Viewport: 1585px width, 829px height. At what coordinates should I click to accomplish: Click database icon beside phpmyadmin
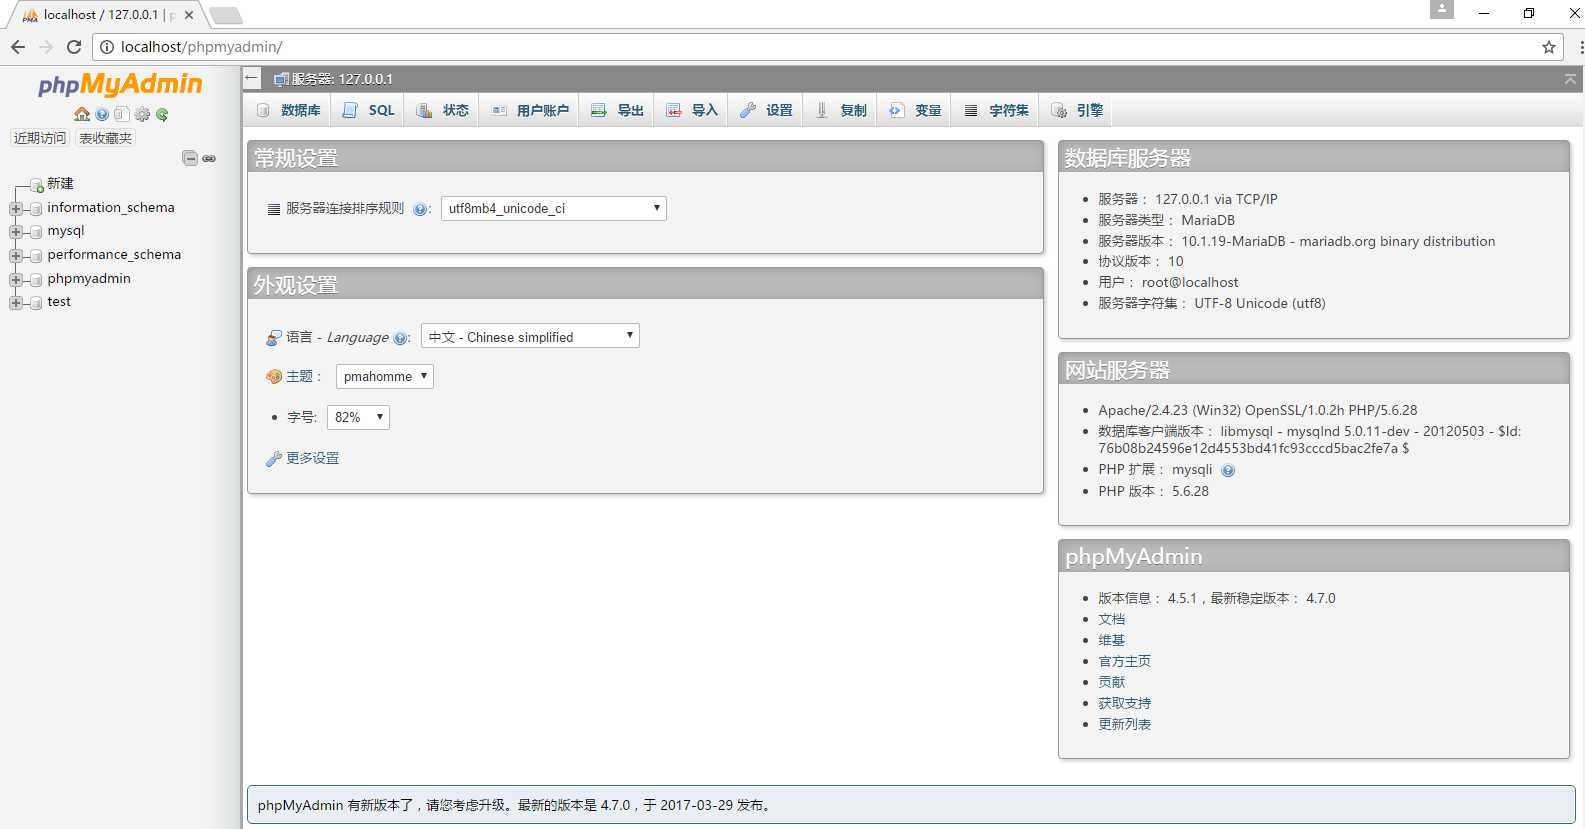(x=36, y=280)
